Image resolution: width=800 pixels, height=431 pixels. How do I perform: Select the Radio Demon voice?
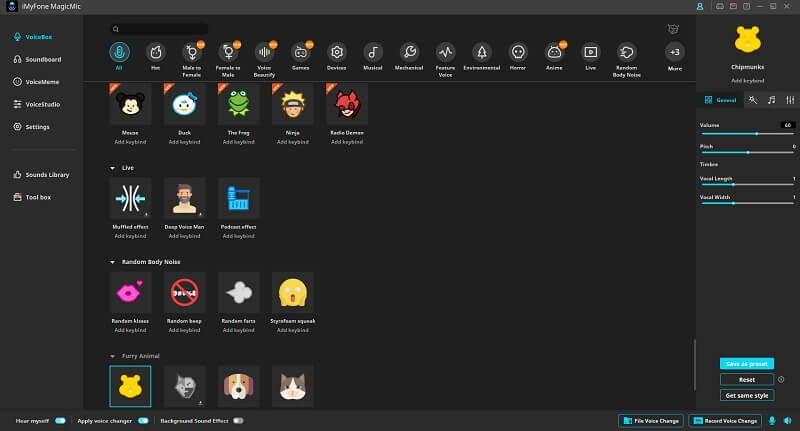pyautogui.click(x=347, y=105)
